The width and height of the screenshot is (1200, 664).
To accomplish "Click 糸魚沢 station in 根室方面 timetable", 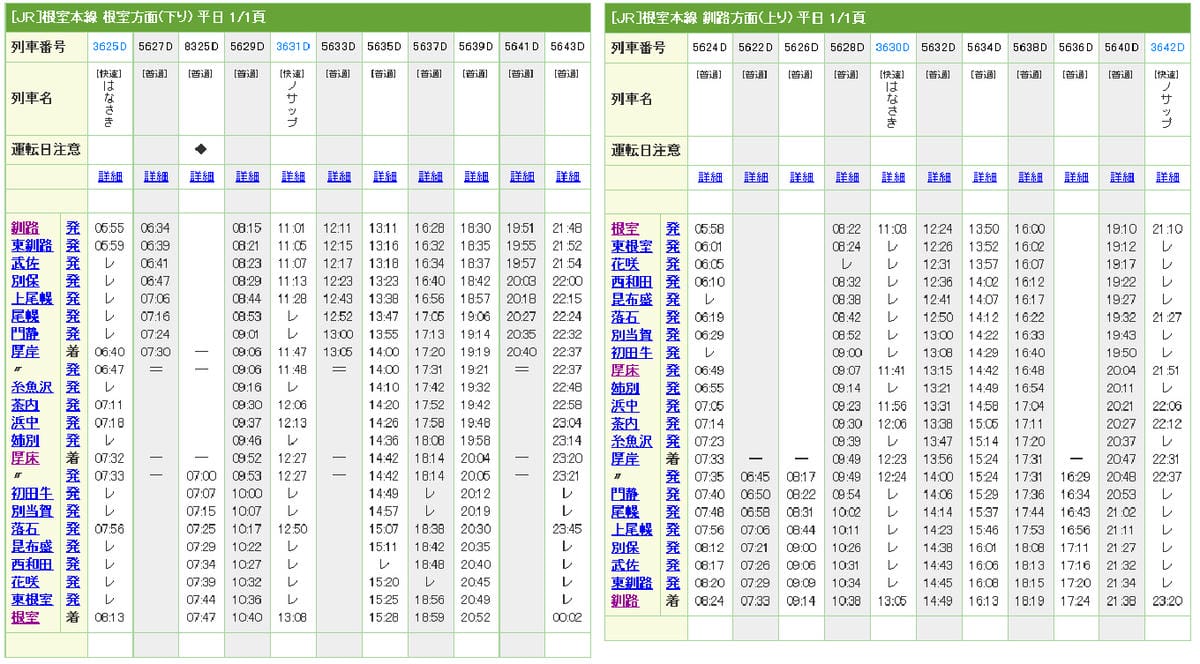I will pos(32,387).
